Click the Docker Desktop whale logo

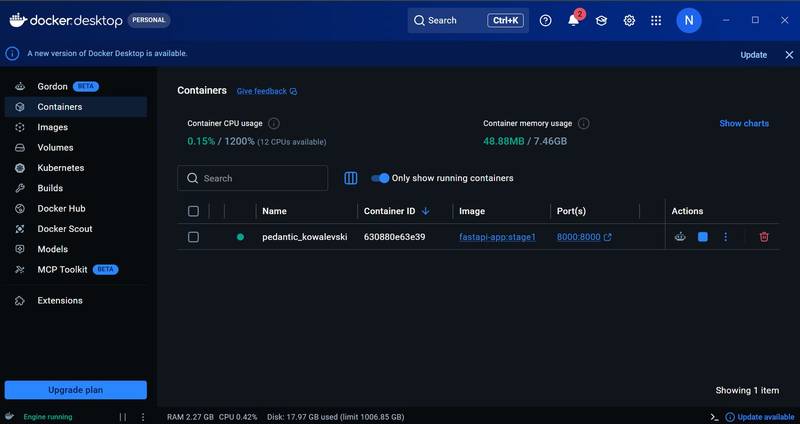point(18,20)
